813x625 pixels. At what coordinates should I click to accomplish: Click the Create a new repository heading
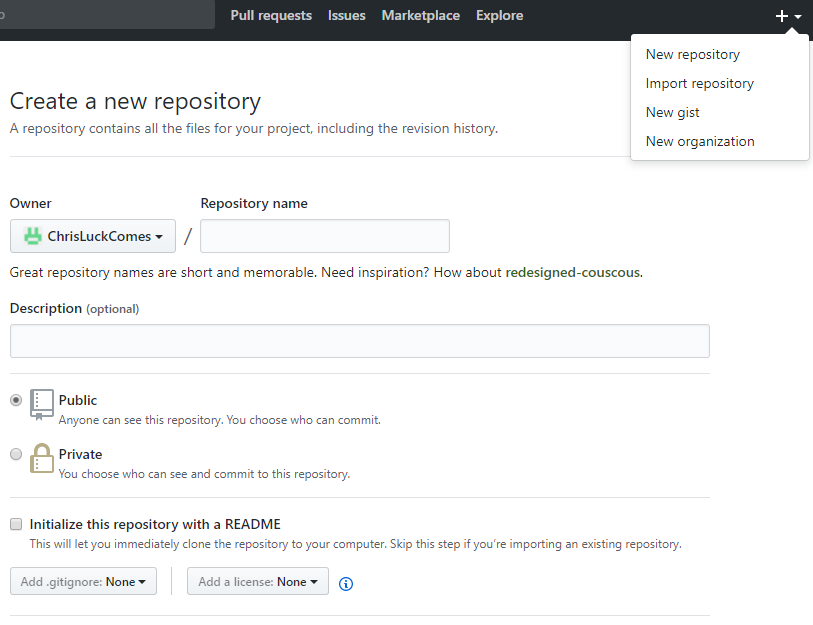(135, 101)
